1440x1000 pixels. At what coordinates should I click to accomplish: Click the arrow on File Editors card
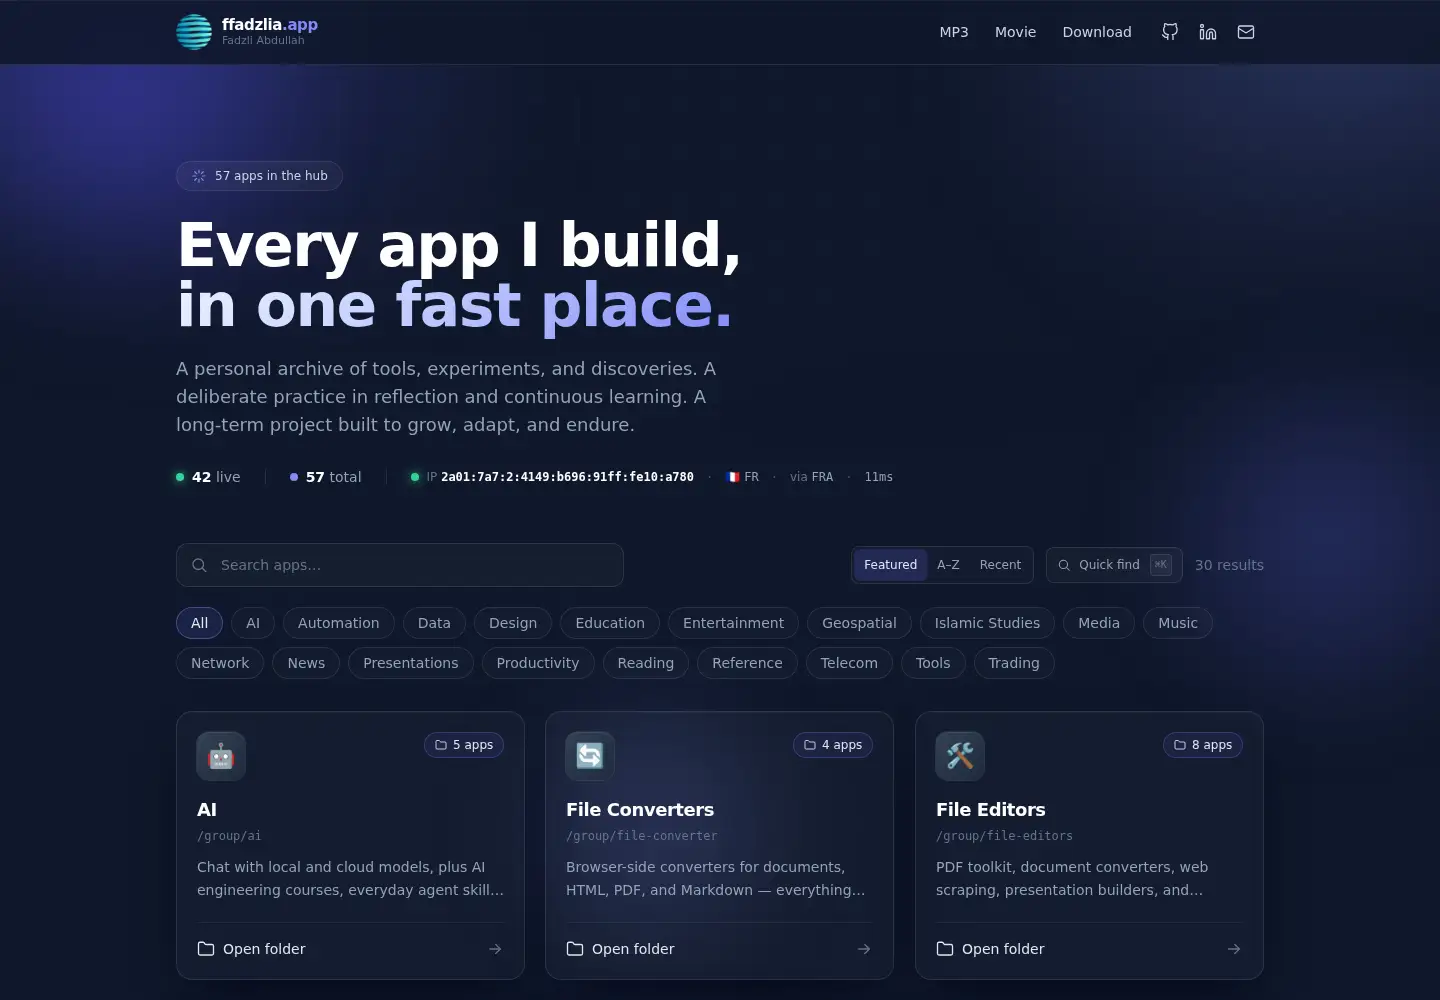click(1234, 949)
